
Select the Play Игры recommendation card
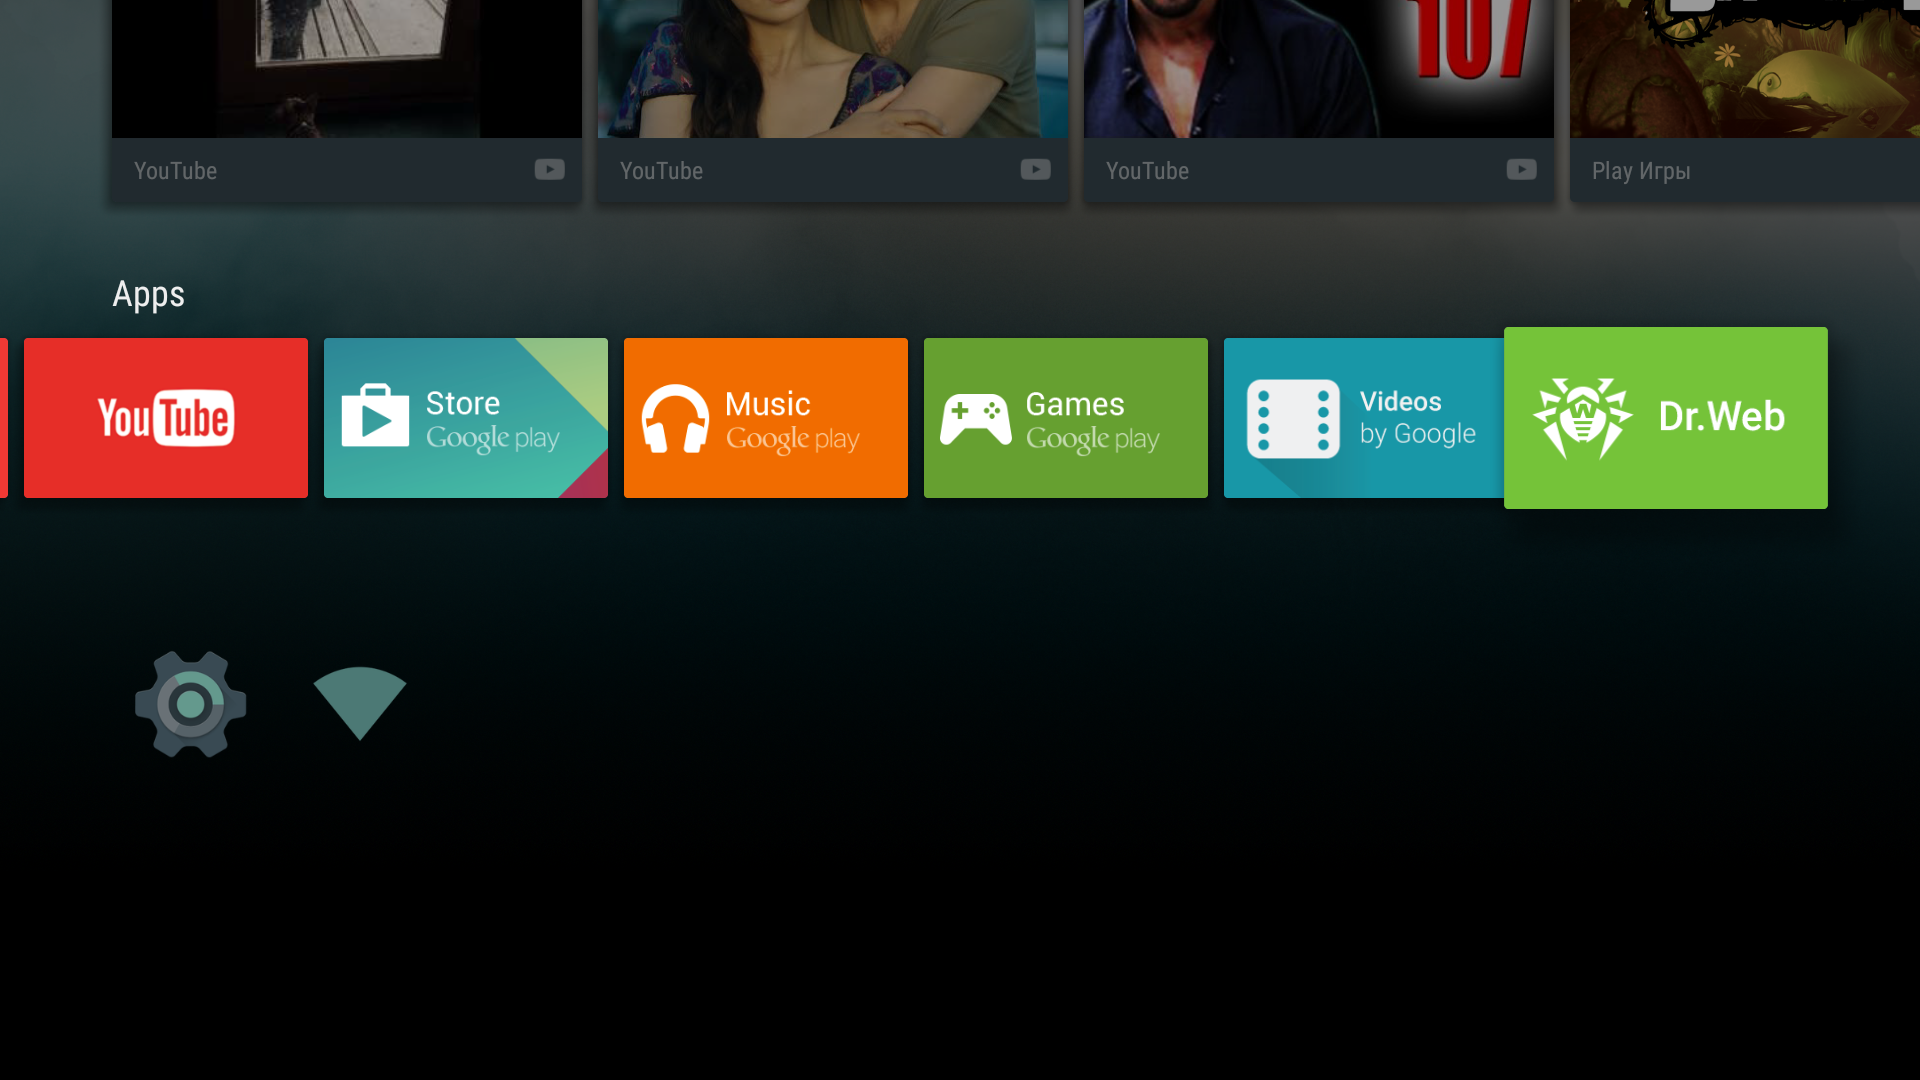(x=1745, y=101)
